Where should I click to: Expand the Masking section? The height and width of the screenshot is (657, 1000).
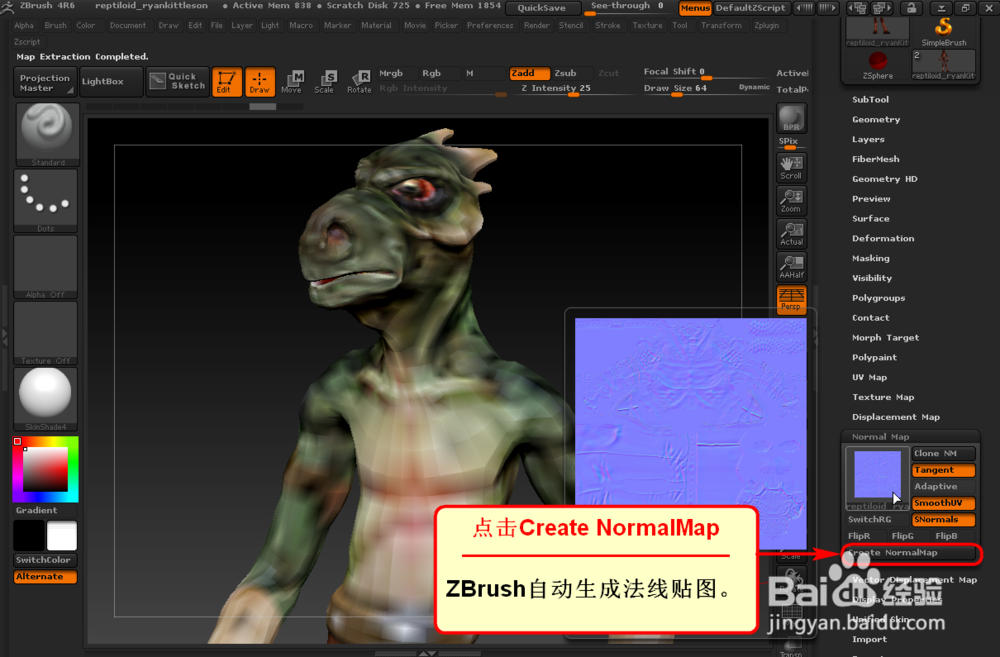pyautogui.click(x=871, y=258)
